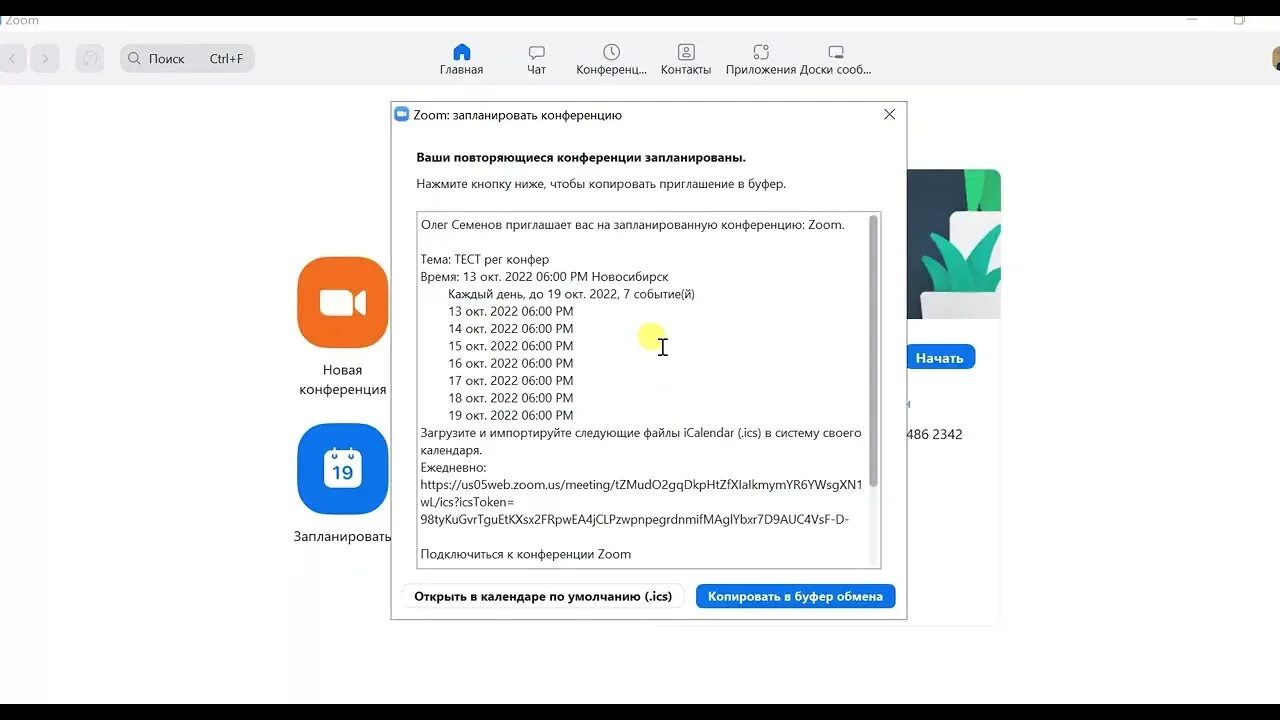Viewport: 1280px width, 720px height.
Task: Click the Запланировать label
Action: click(x=342, y=536)
